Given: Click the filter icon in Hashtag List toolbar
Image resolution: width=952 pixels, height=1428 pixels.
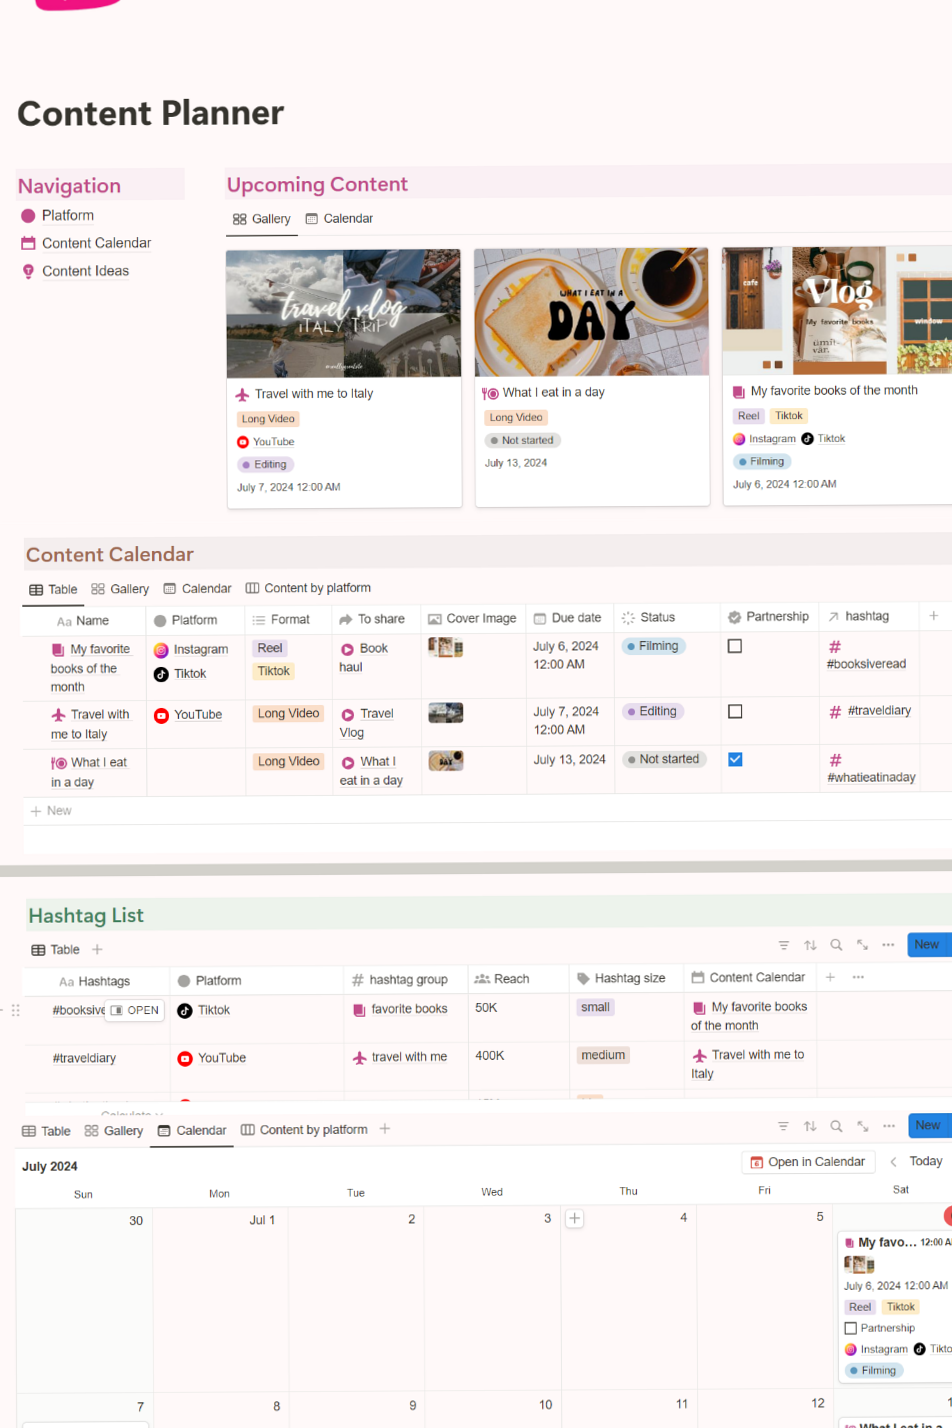Looking at the screenshot, I should point(784,945).
